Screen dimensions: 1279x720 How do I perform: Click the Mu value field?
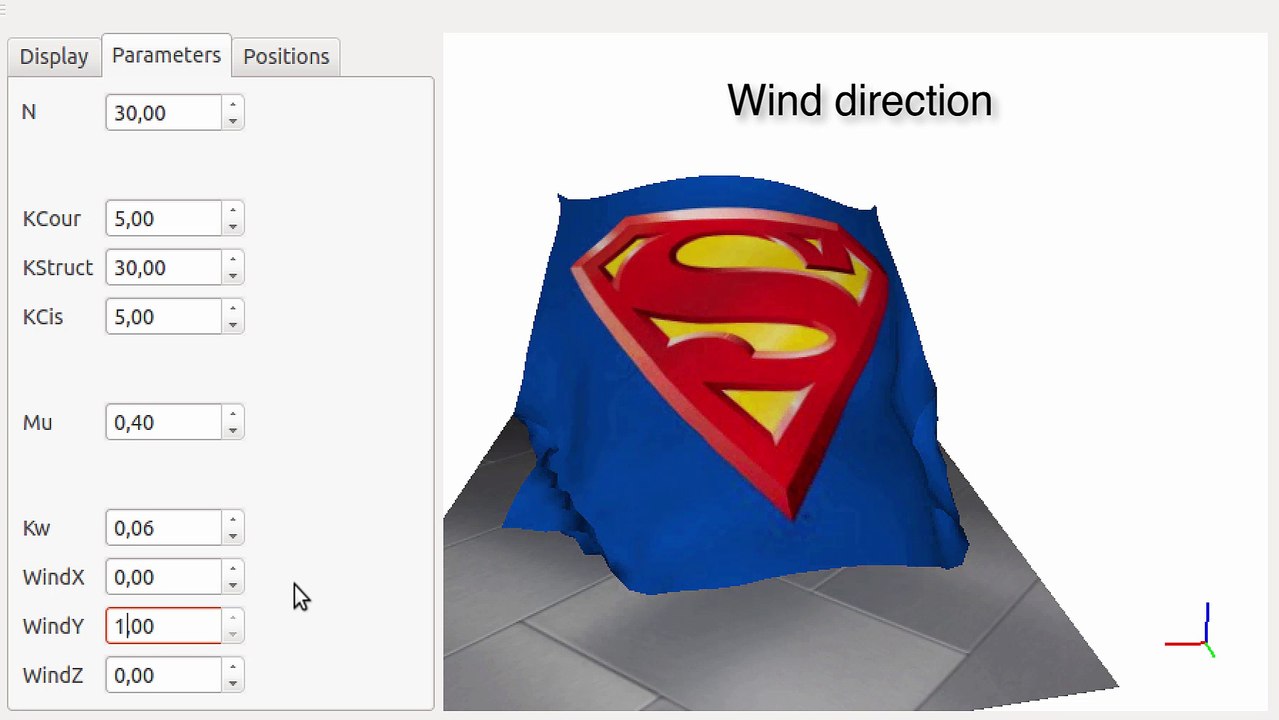pos(163,423)
